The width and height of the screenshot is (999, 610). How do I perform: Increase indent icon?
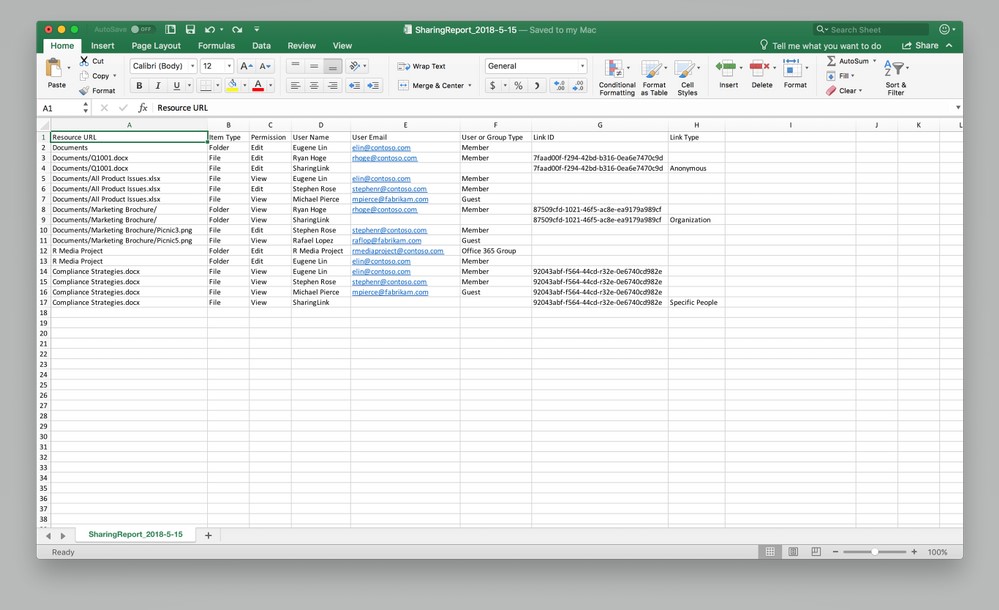click(373, 85)
